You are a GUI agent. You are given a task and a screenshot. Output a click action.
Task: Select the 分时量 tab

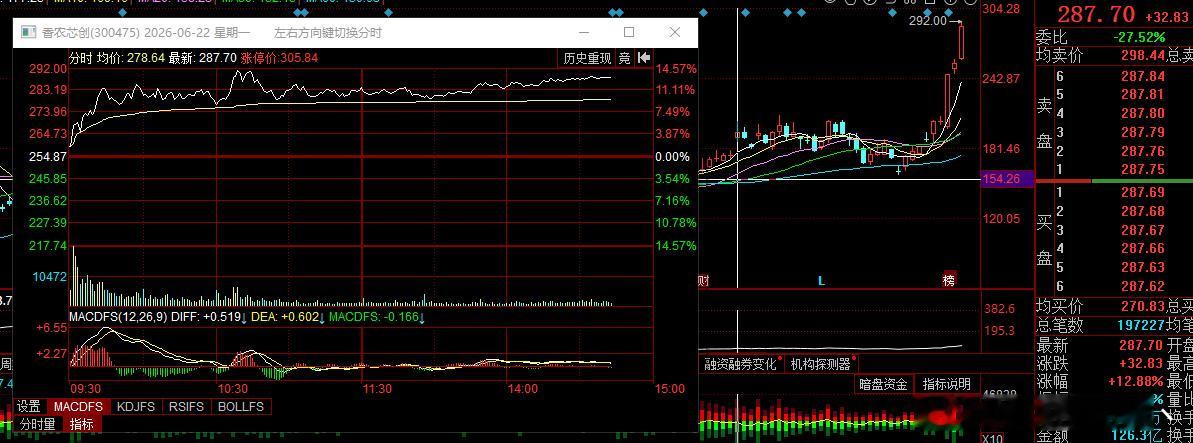click(x=38, y=424)
